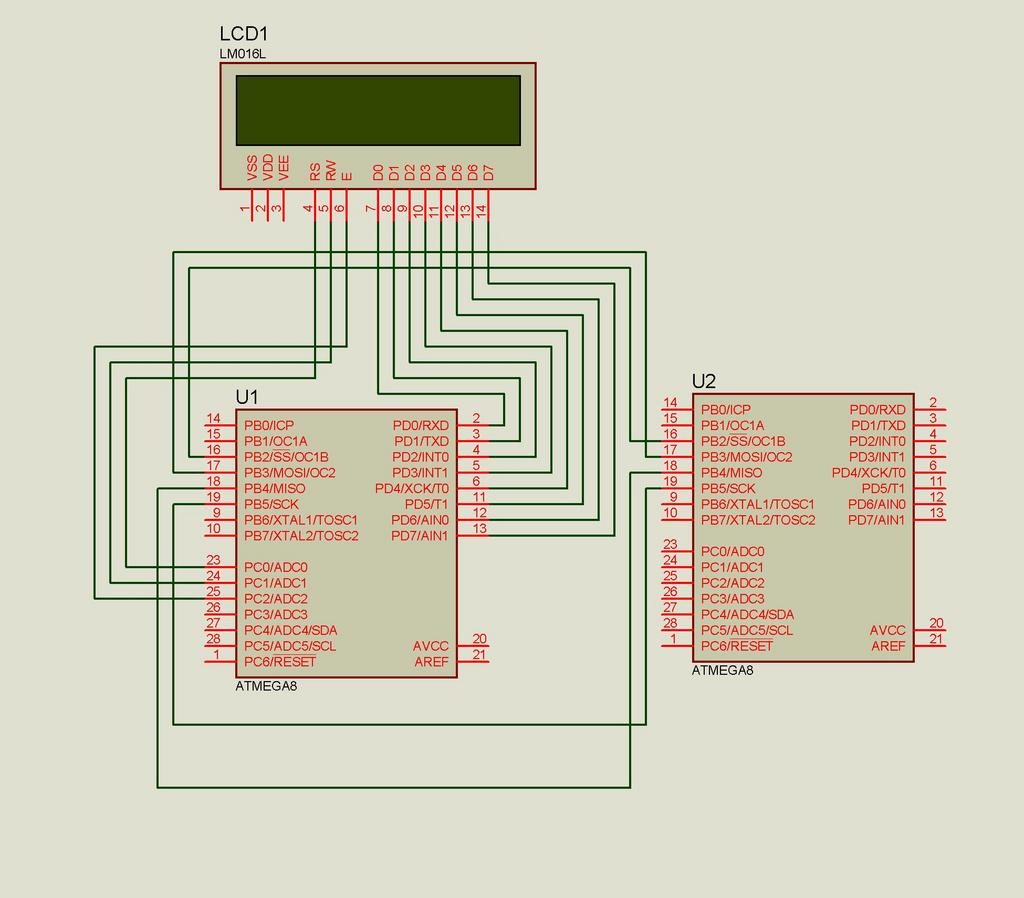Select the D0 pin label on LCD1

click(378, 172)
